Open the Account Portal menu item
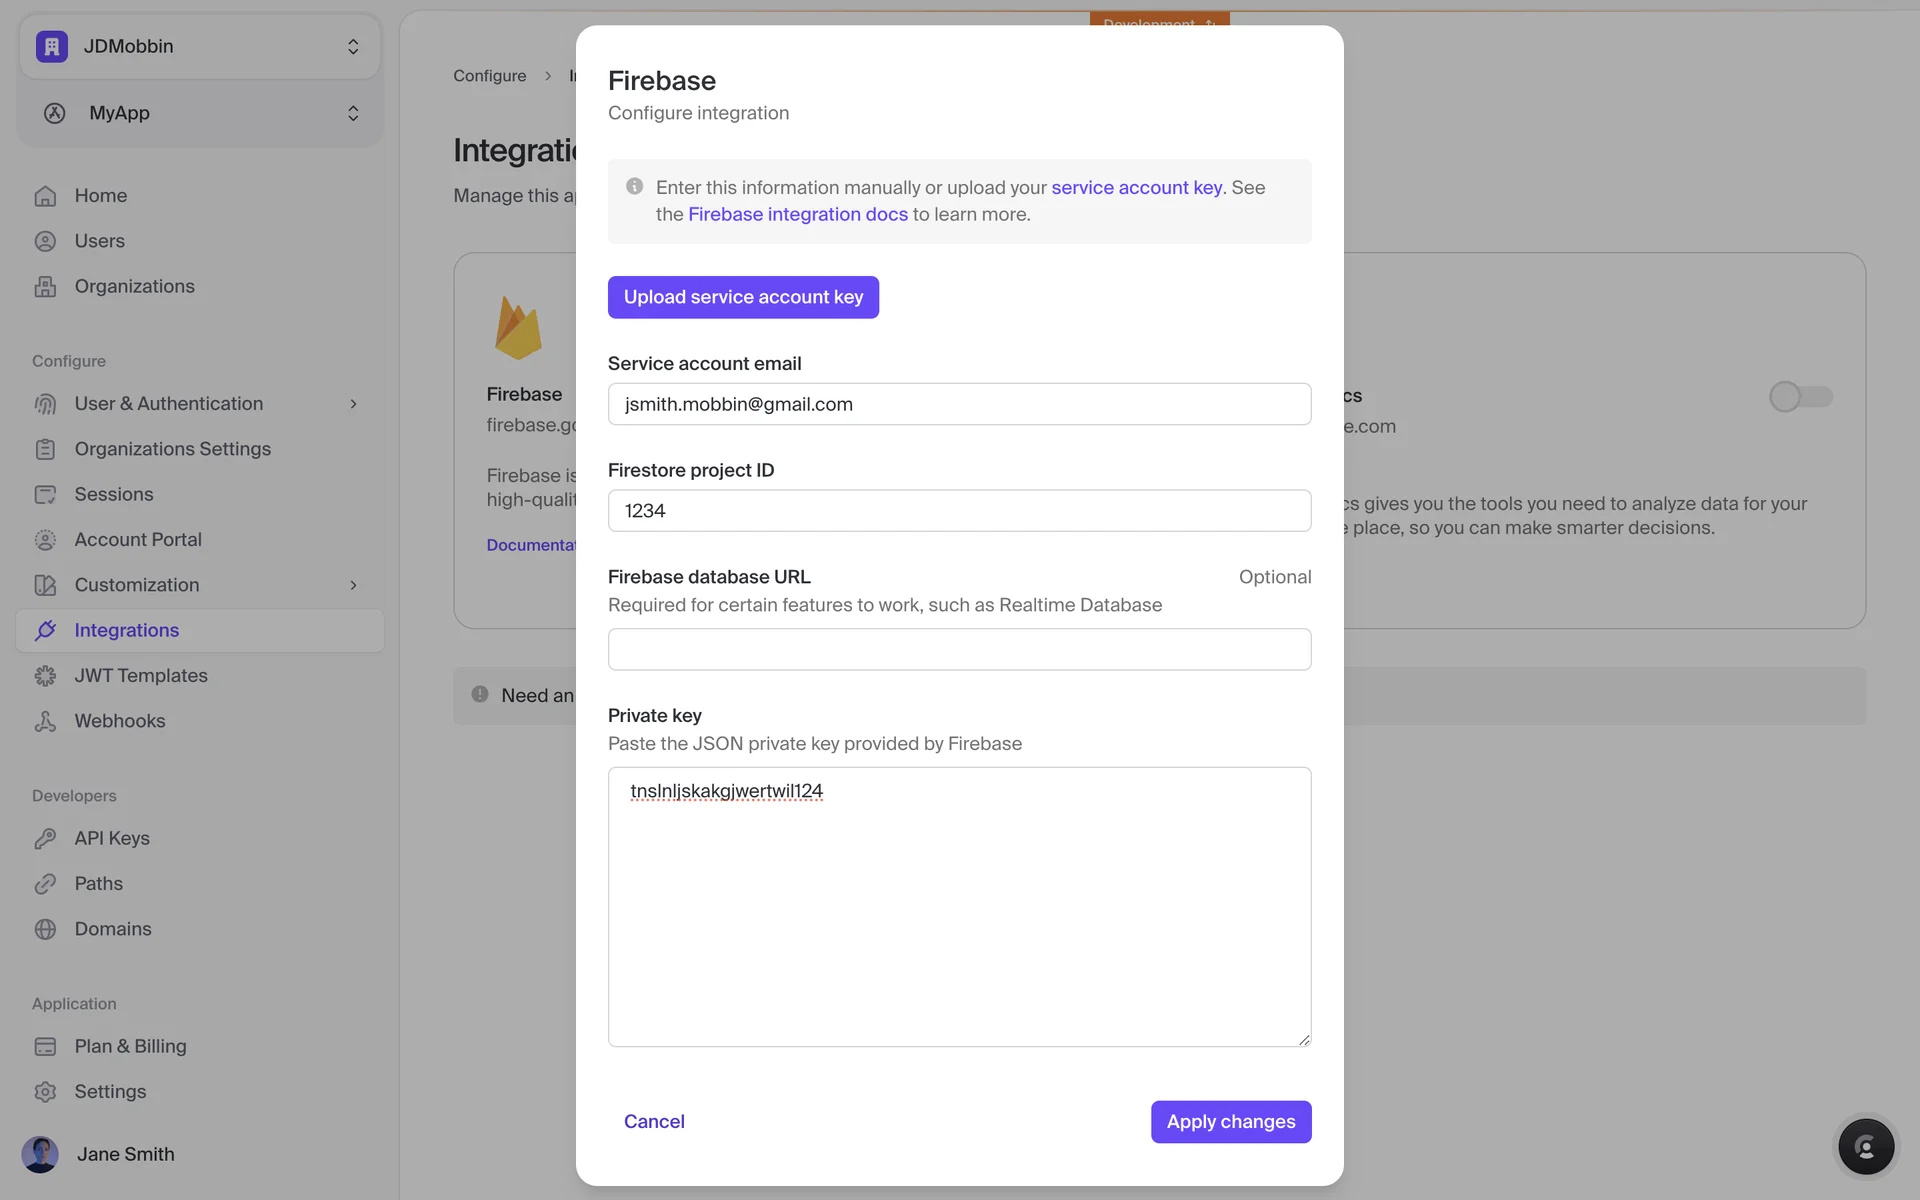The height and width of the screenshot is (1200, 1920). coord(138,540)
